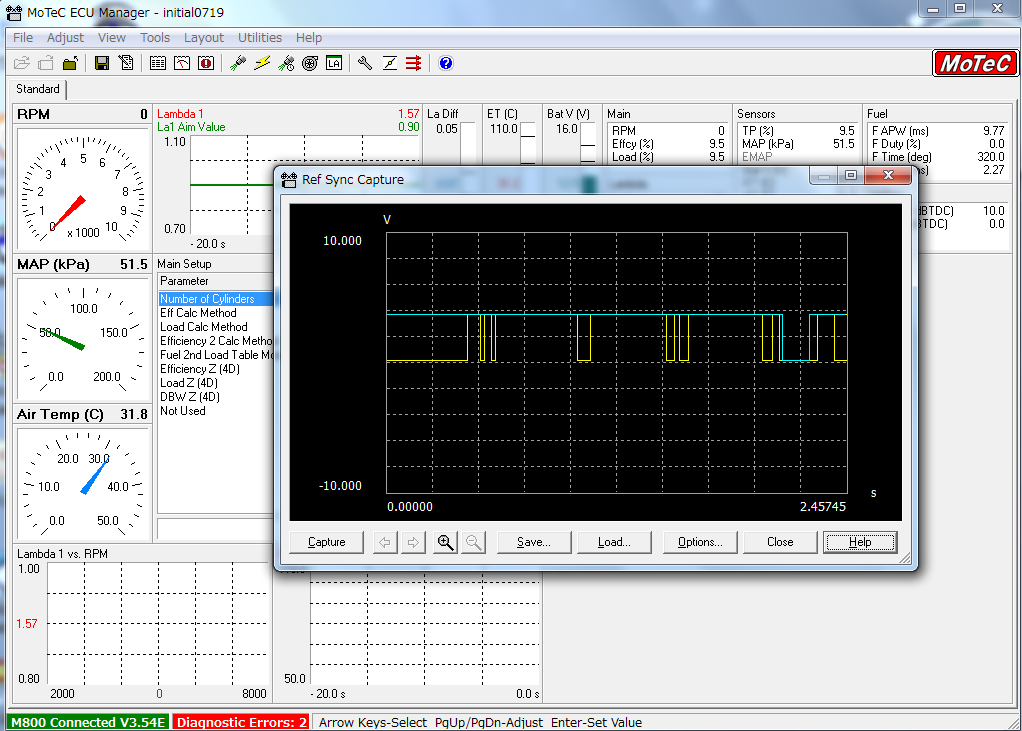
Task: Open the LA lambda setup icon
Action: (x=334, y=63)
